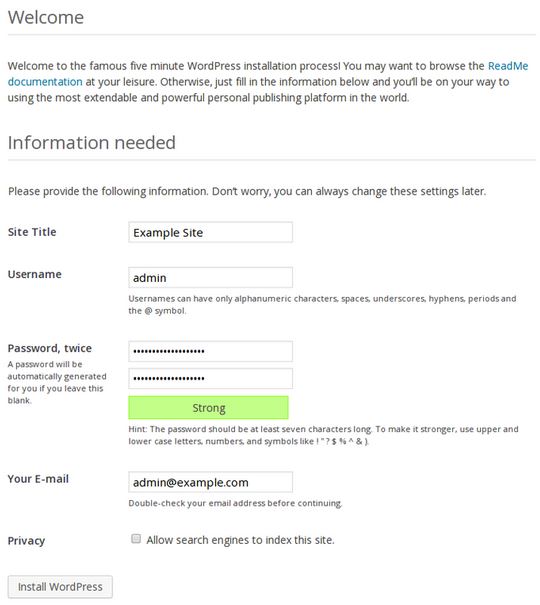Click the blue 'documentation' link text
This screenshot has width=540, height=605.
point(45,82)
